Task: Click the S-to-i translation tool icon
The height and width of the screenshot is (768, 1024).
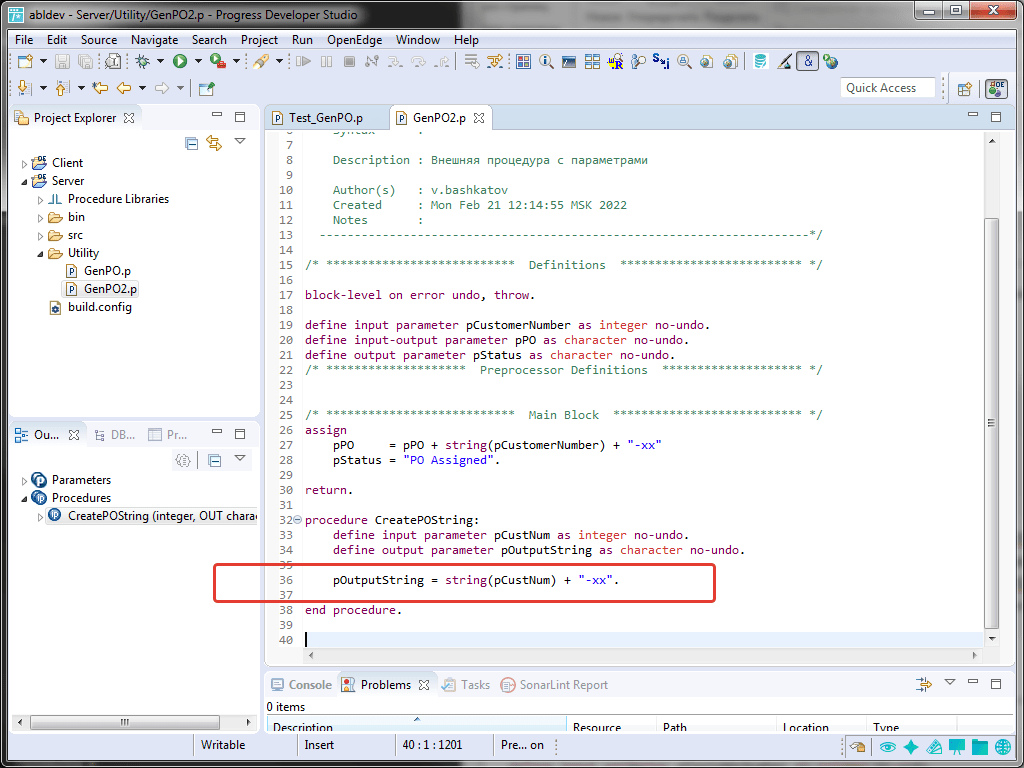Action: tap(661, 62)
